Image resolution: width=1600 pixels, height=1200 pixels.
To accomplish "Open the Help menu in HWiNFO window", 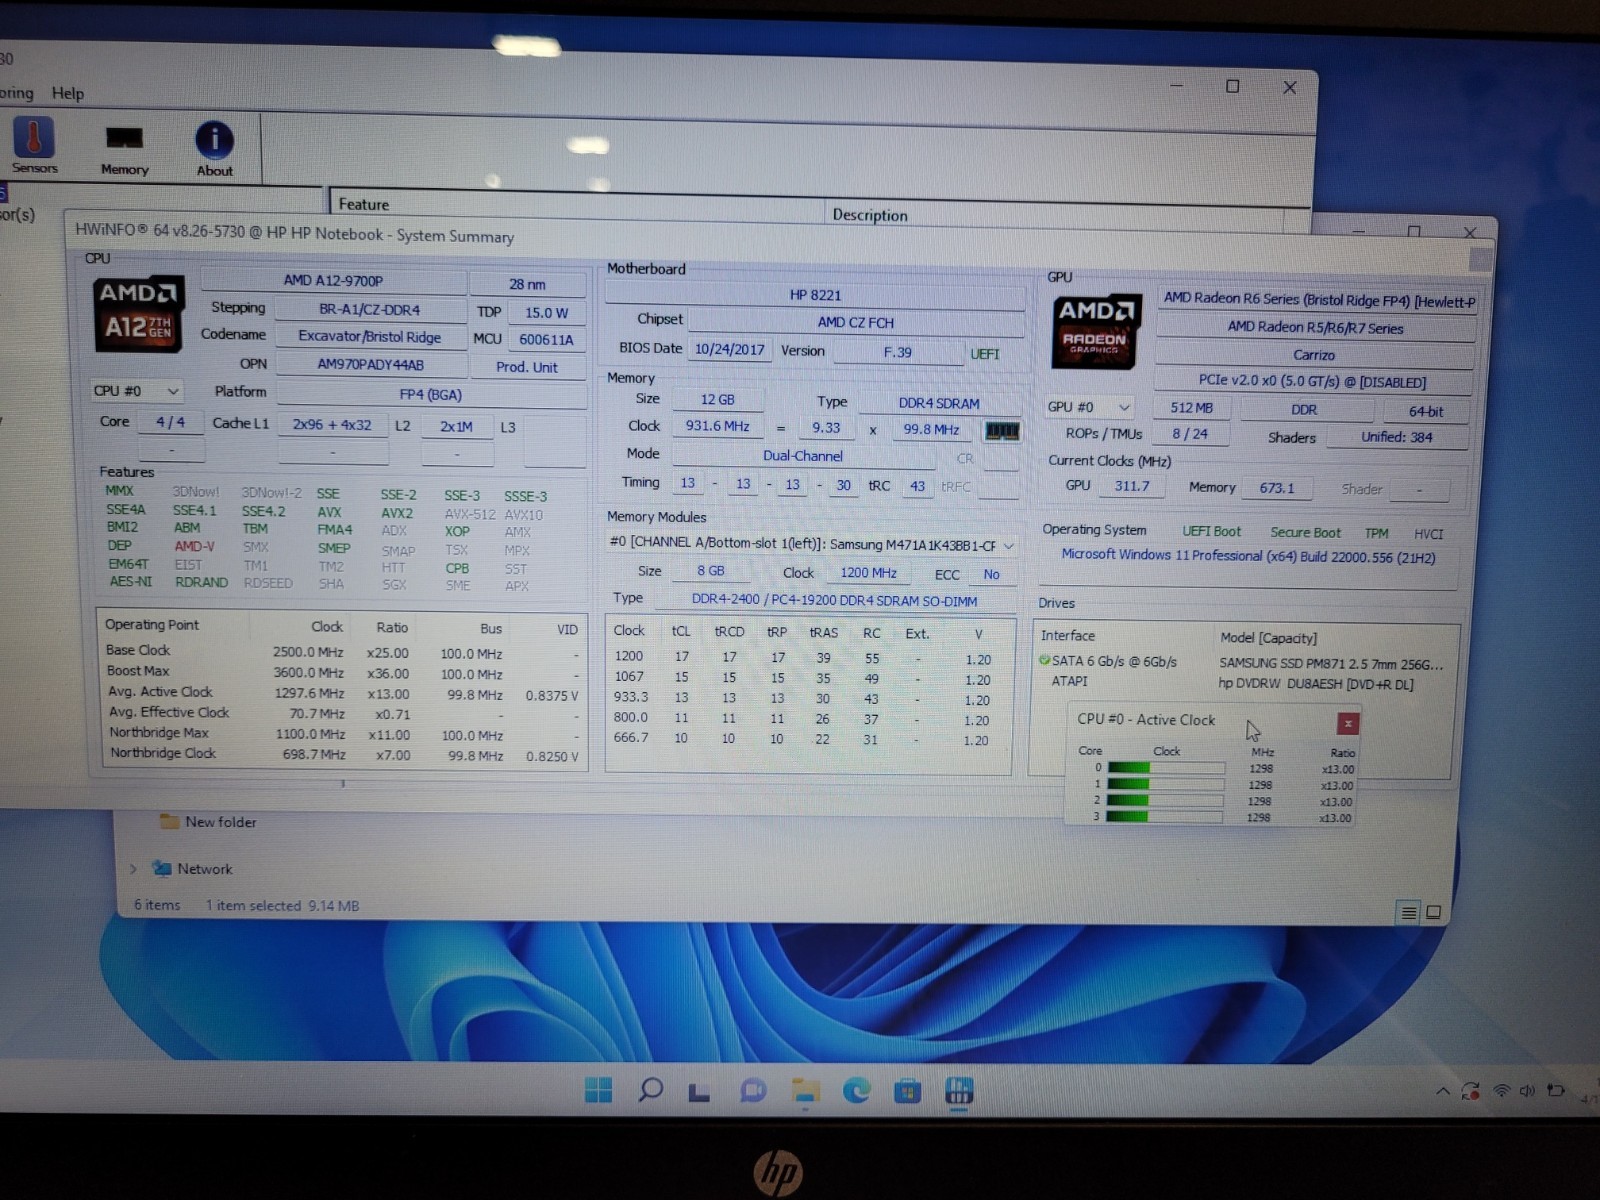I will click(x=68, y=93).
